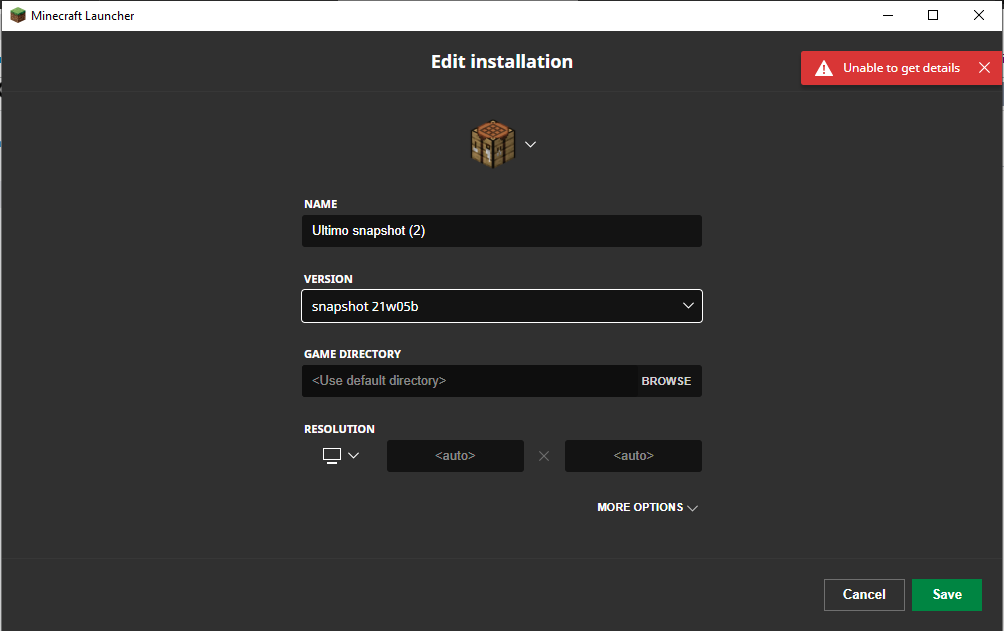Viewport: 1004px width, 631px height.
Task: Click the 'Unable to get details' message text
Action: coord(901,68)
